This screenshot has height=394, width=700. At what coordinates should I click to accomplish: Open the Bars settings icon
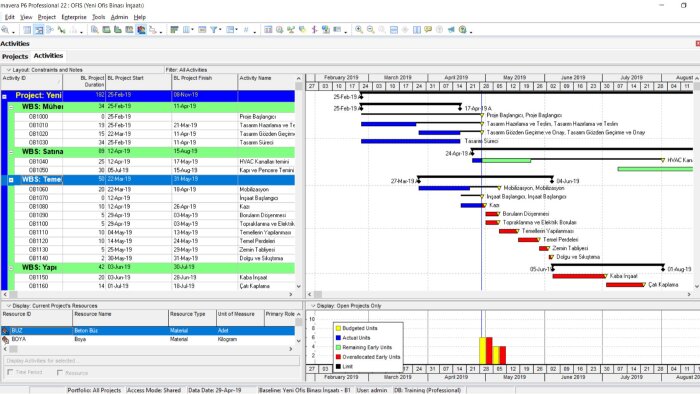click(175, 30)
